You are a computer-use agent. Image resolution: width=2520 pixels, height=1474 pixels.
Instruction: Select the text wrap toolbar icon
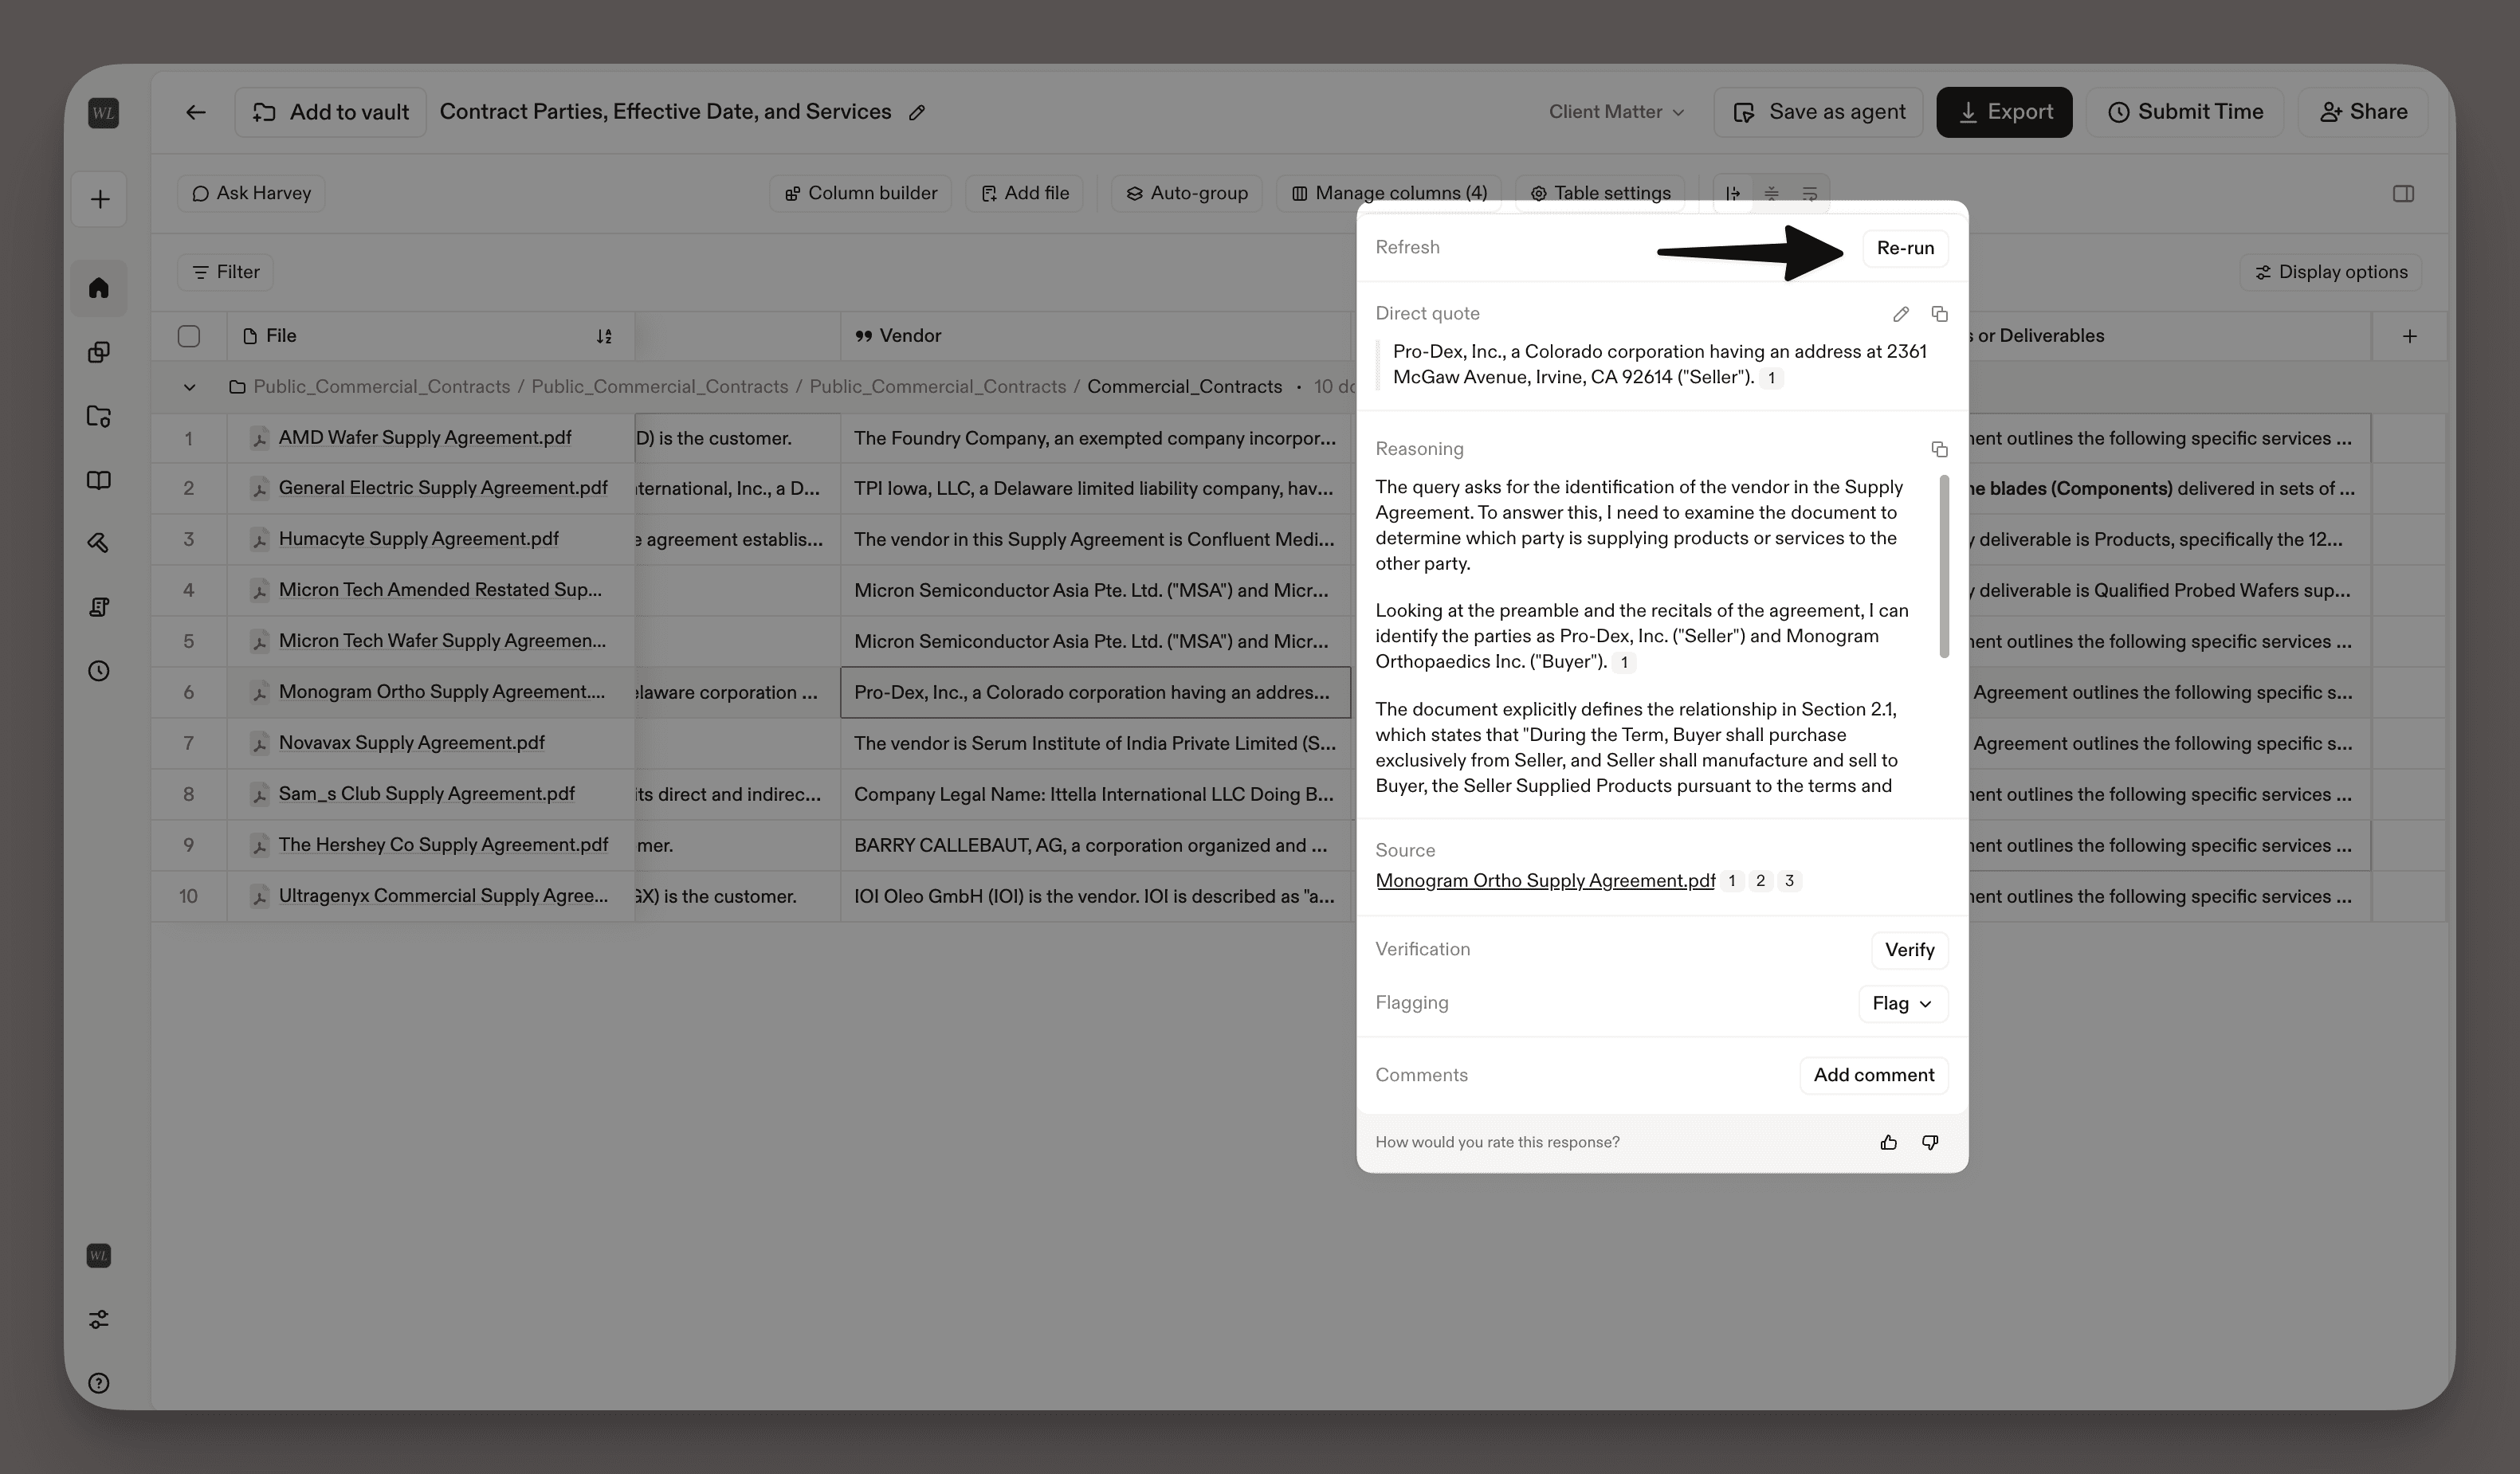[x=1810, y=194]
